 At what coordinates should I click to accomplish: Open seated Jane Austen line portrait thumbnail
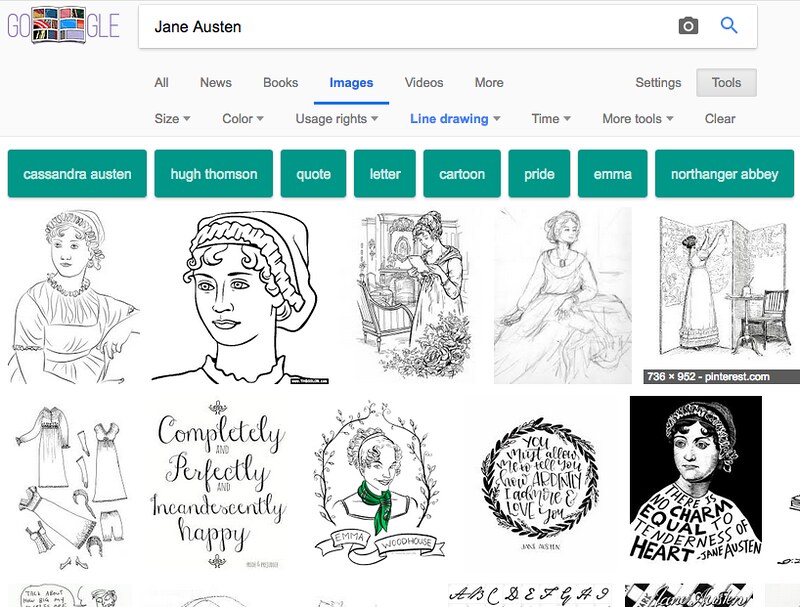pyautogui.click(x=74, y=295)
